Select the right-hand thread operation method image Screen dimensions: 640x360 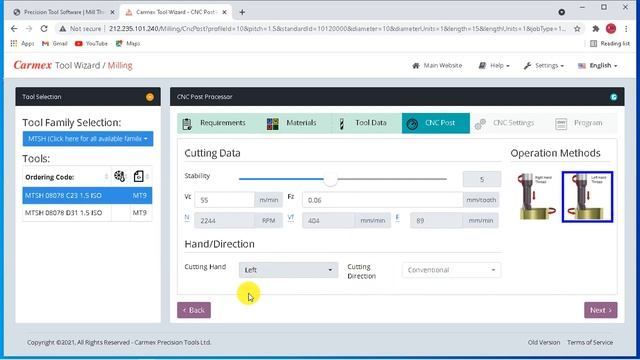(536, 196)
